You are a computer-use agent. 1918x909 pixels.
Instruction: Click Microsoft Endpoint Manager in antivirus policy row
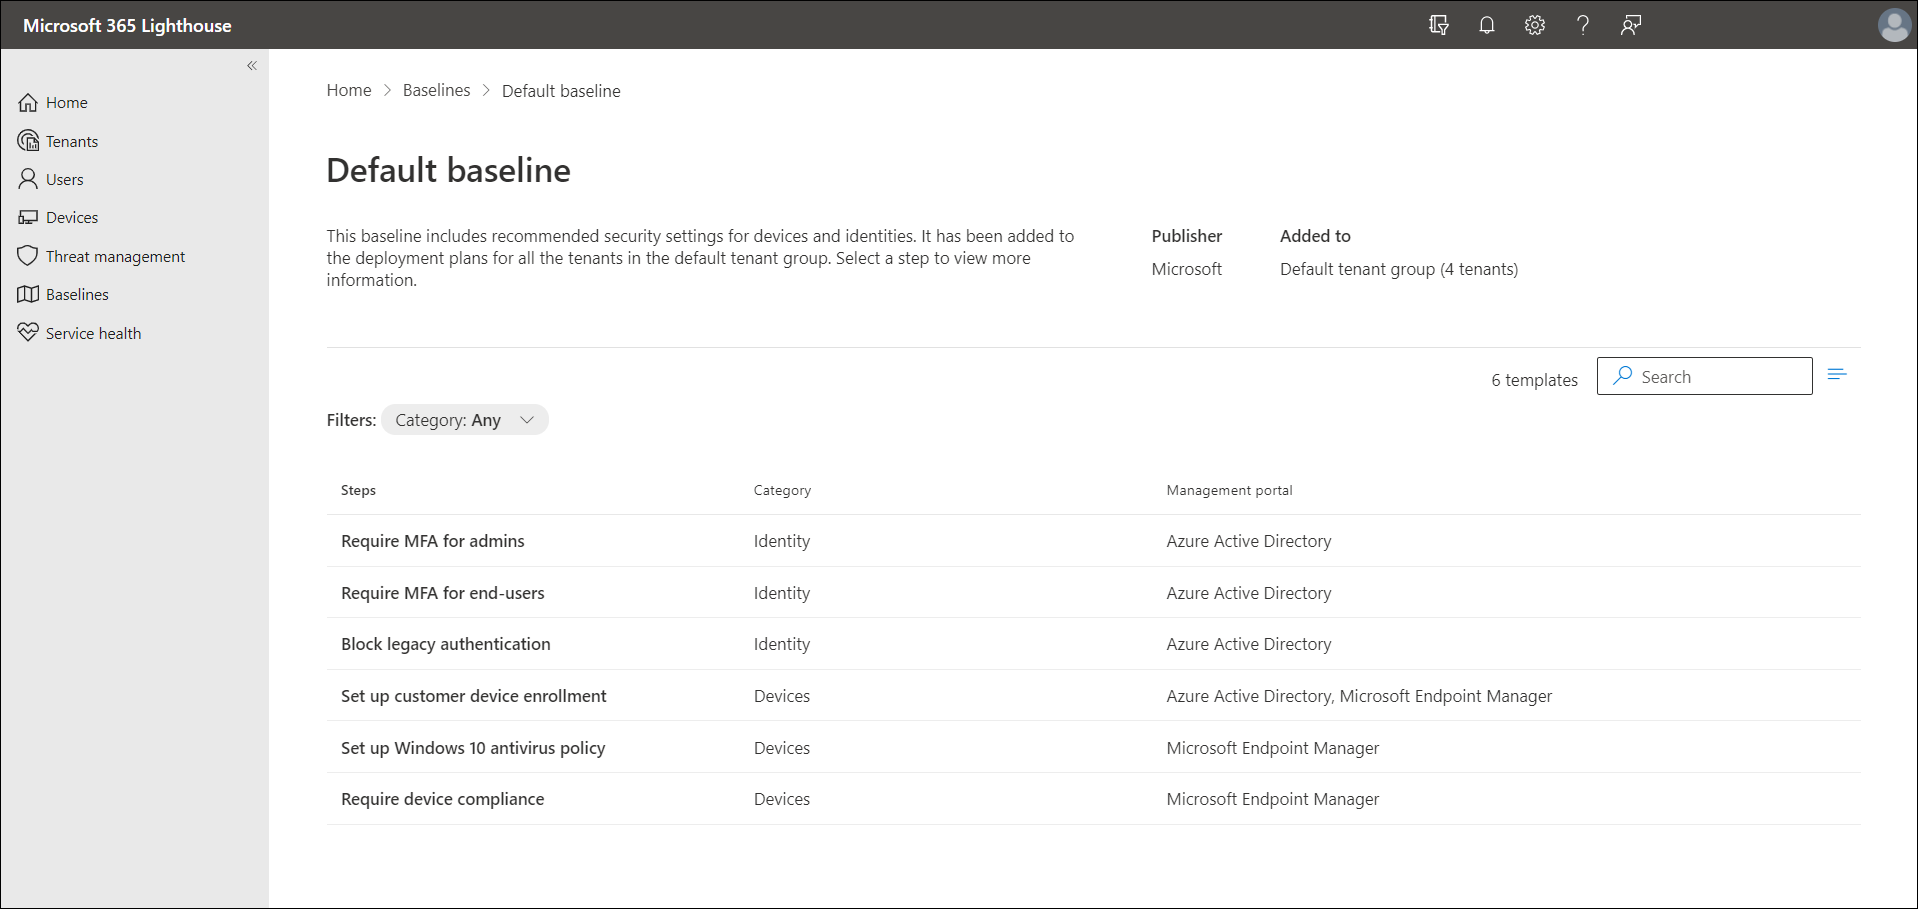1273,748
